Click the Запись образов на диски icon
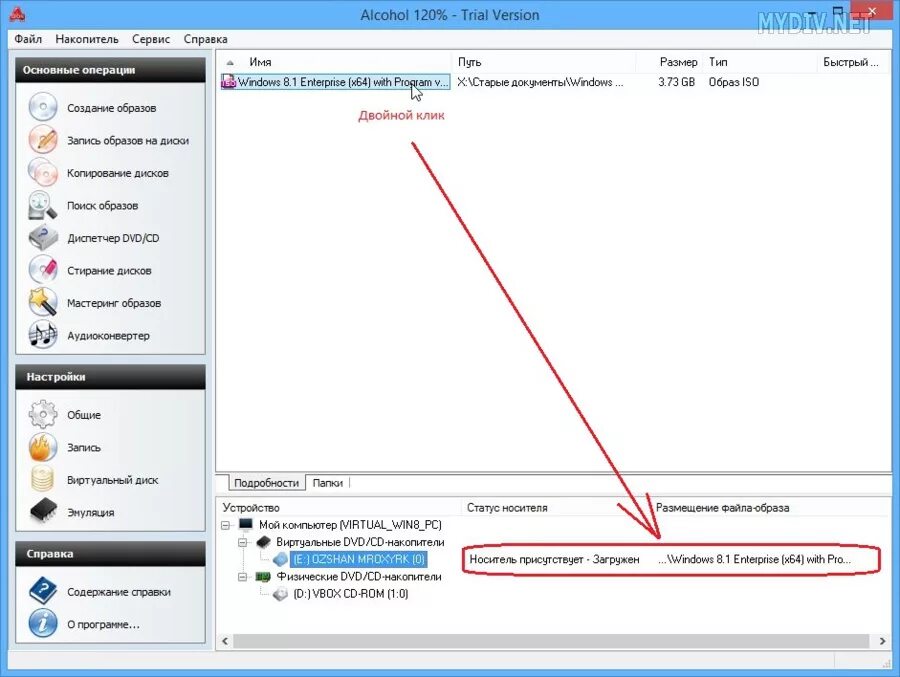Screen dimensions: 900x677 (43, 140)
